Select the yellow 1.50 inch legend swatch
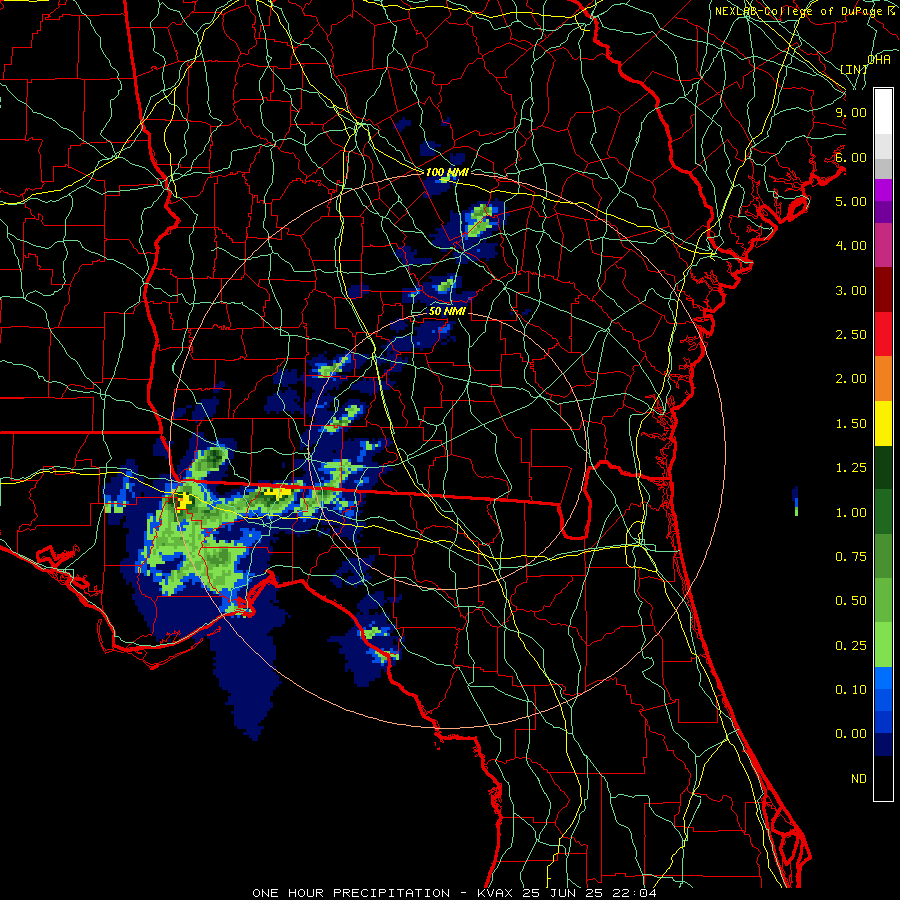This screenshot has height=900, width=900. [x=883, y=423]
